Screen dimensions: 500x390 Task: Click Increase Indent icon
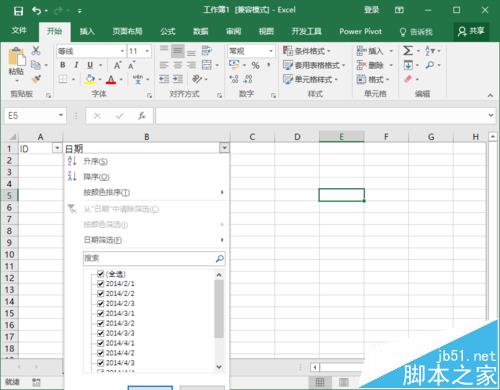(178, 79)
